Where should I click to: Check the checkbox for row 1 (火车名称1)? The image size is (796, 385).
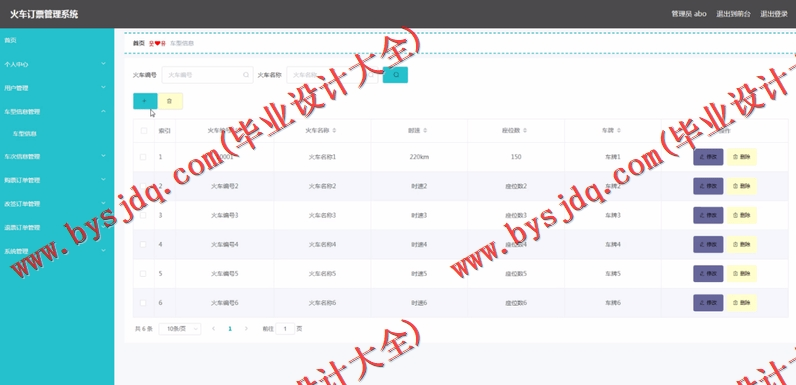(x=143, y=157)
